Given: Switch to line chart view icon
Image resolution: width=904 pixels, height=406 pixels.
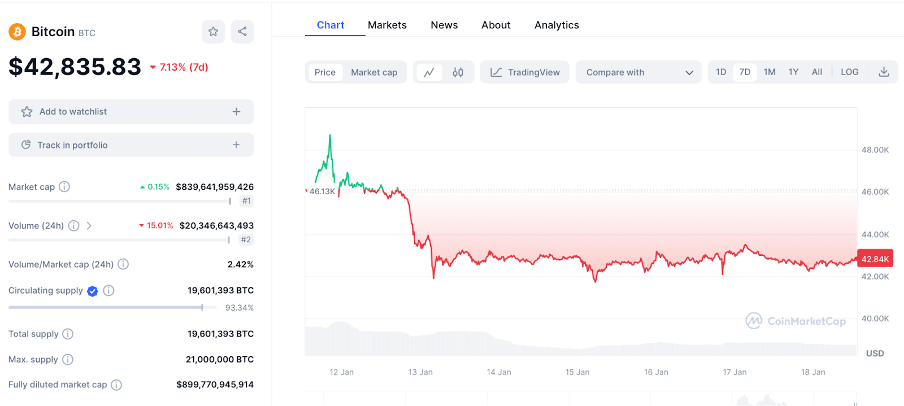Looking at the screenshot, I should click(x=429, y=72).
